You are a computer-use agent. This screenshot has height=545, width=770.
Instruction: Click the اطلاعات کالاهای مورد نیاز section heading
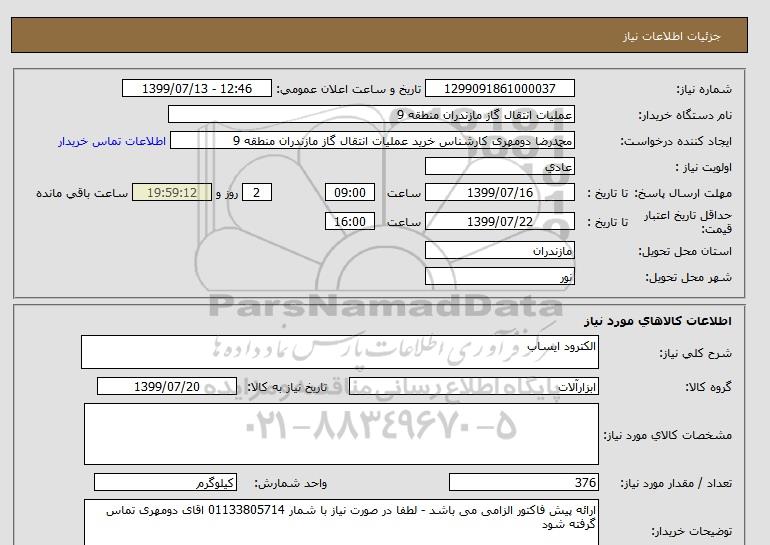658,321
